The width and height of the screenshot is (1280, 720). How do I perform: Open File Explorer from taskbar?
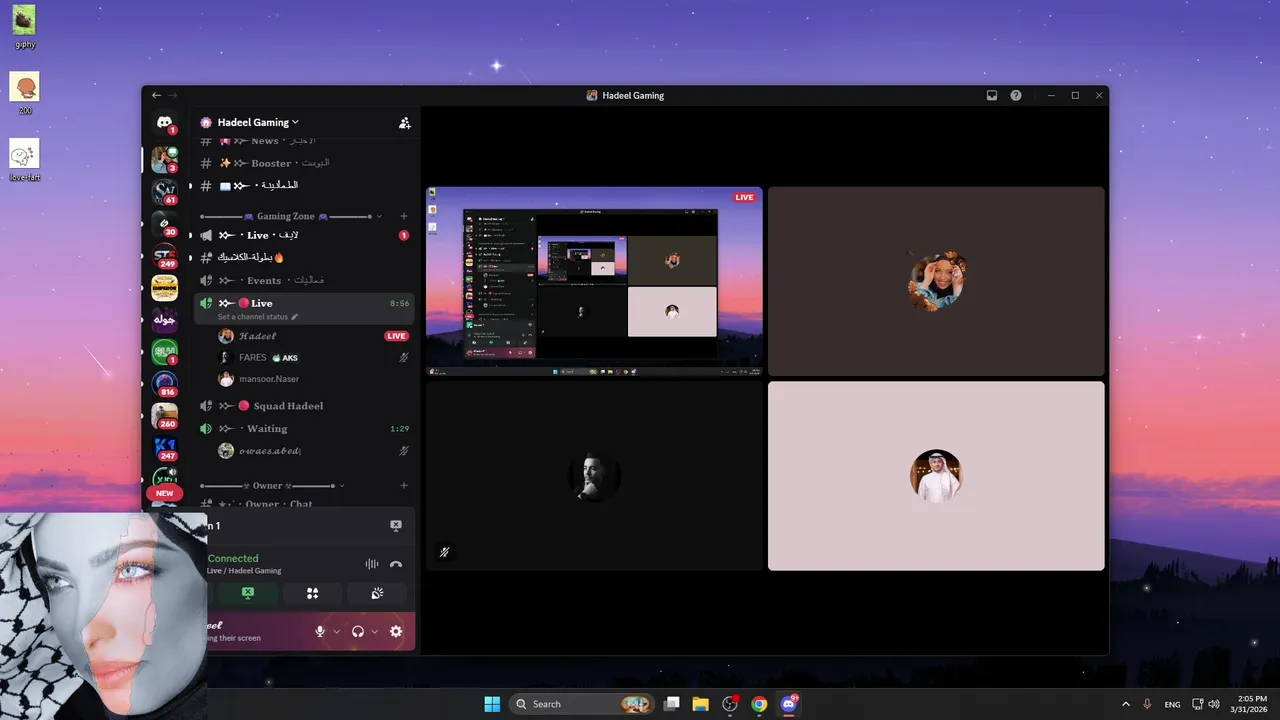coord(701,704)
